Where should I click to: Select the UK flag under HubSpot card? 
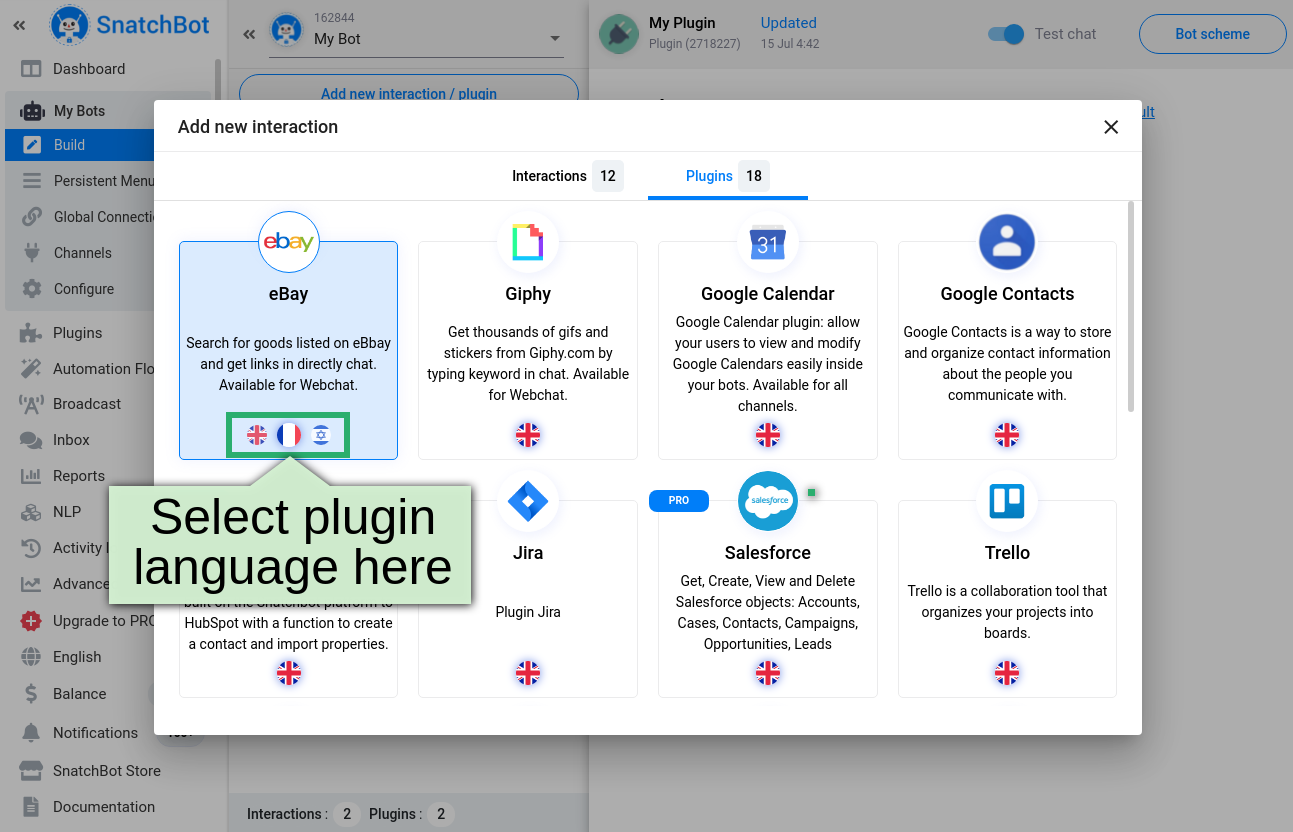point(289,673)
